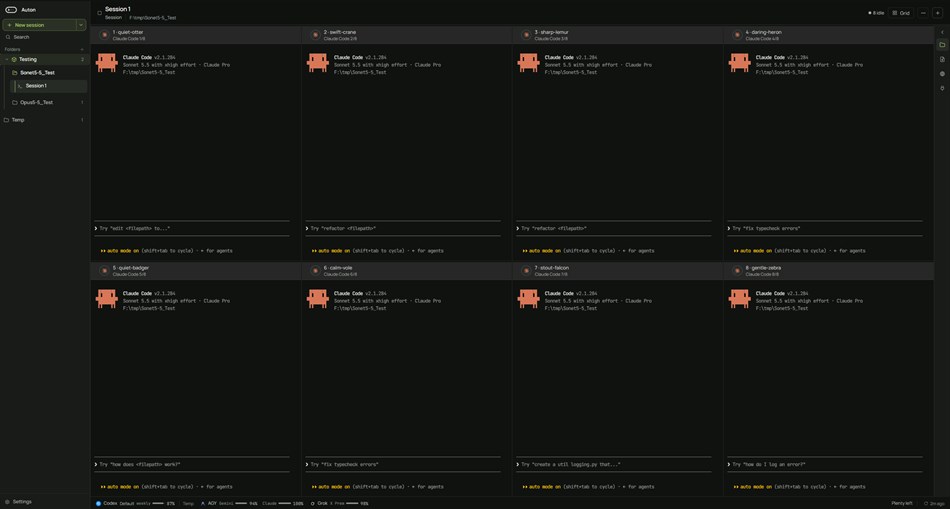The height and width of the screenshot is (509, 950).
Task: Click the agent icon of quiet-otter pane
Action: coord(104,35)
